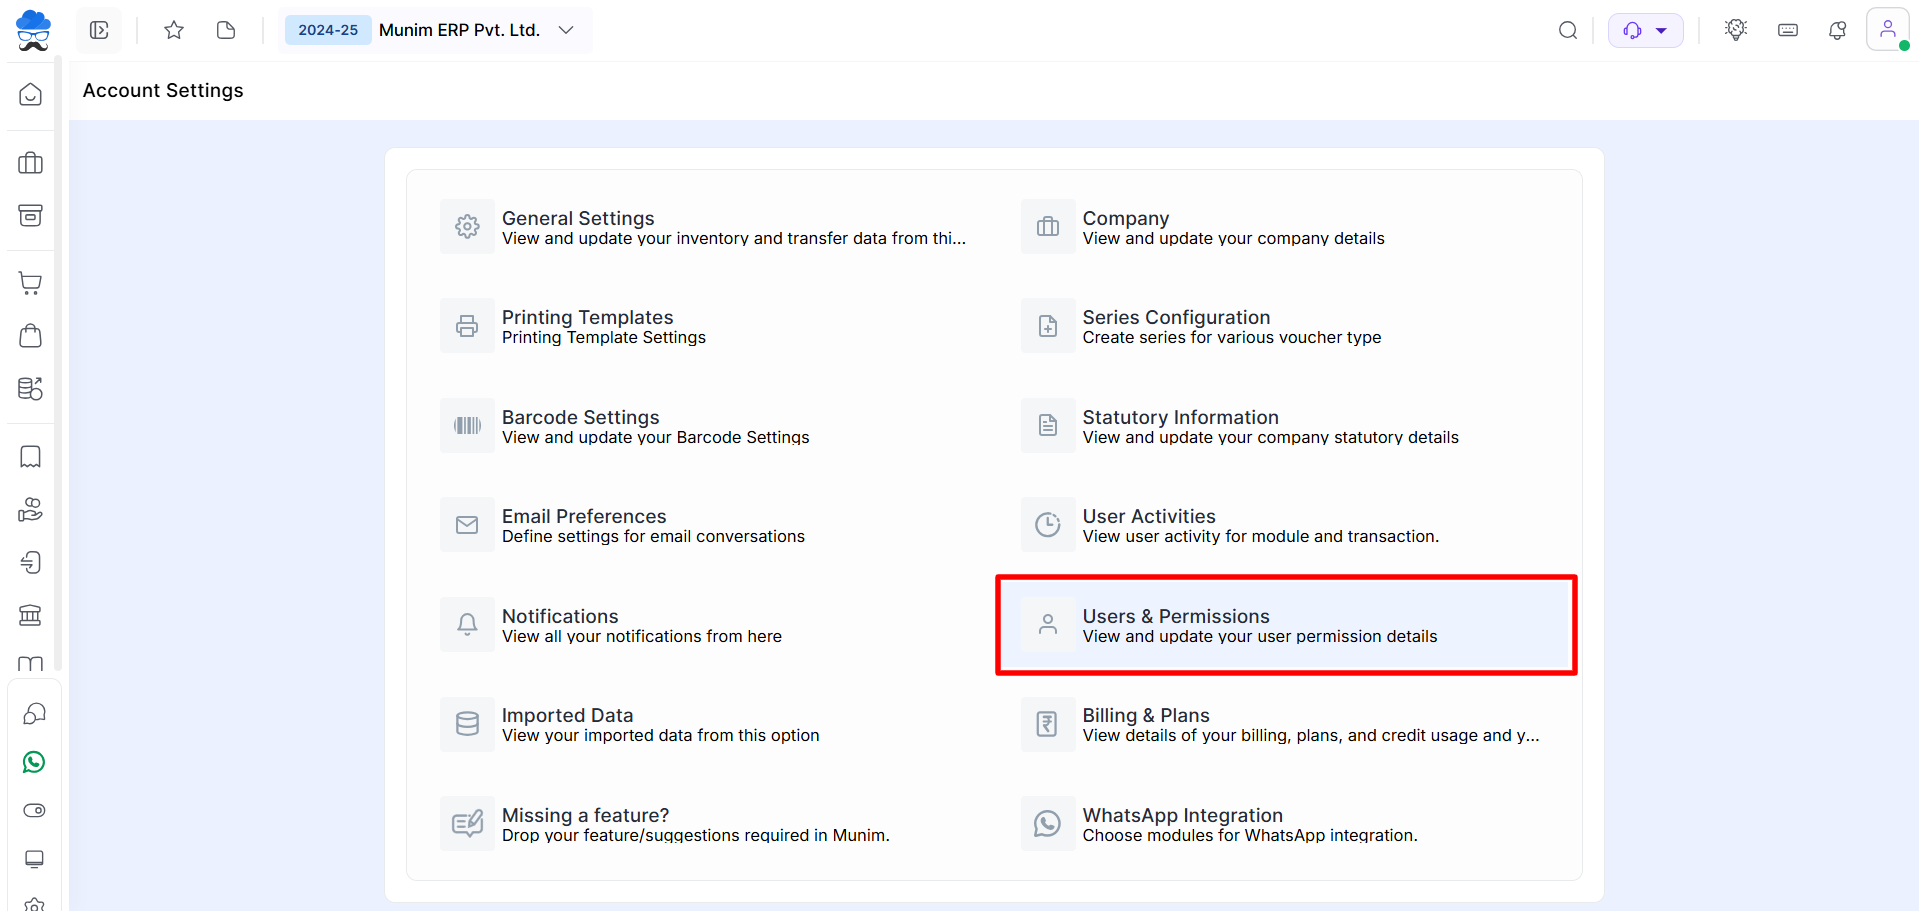Click the database with arrow sidebar icon

[x=31, y=389]
